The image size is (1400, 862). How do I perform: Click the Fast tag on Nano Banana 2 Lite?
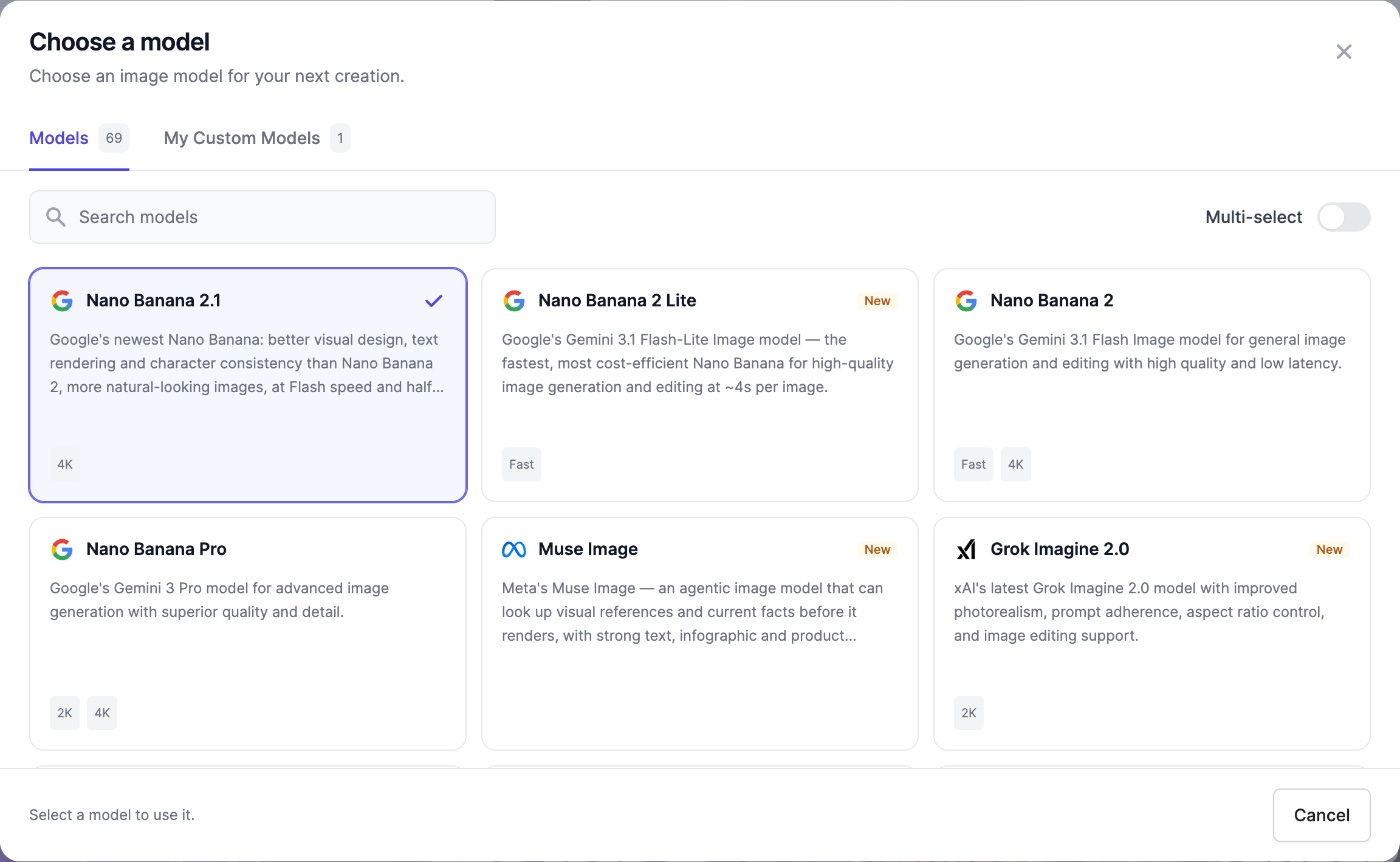(x=521, y=465)
